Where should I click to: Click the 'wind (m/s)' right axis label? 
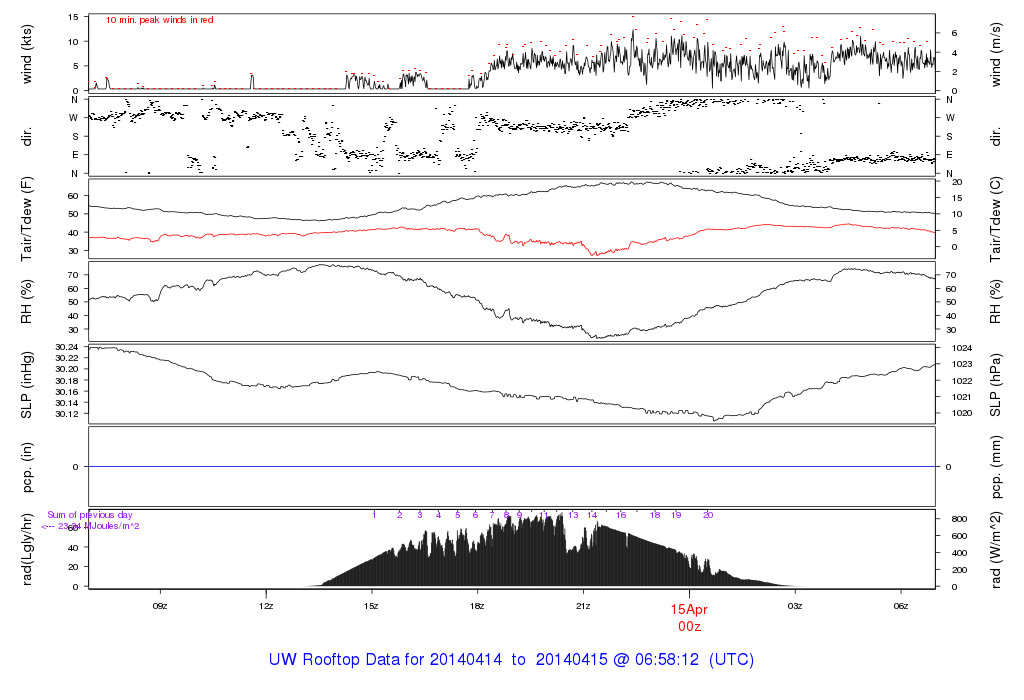coord(996,52)
